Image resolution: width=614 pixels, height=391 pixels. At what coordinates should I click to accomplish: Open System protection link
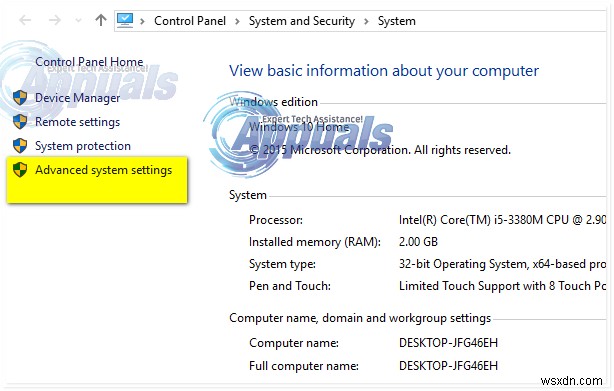83,146
